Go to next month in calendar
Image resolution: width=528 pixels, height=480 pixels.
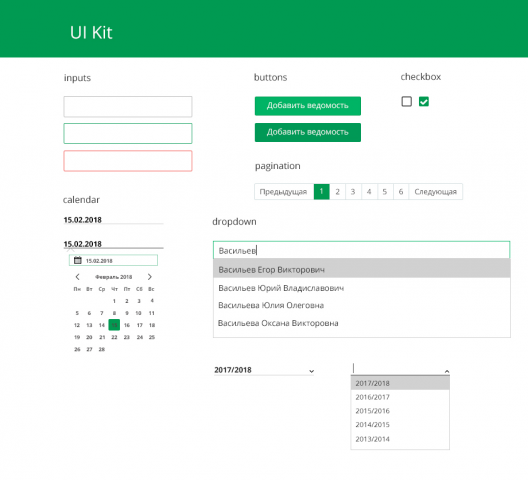click(150, 277)
